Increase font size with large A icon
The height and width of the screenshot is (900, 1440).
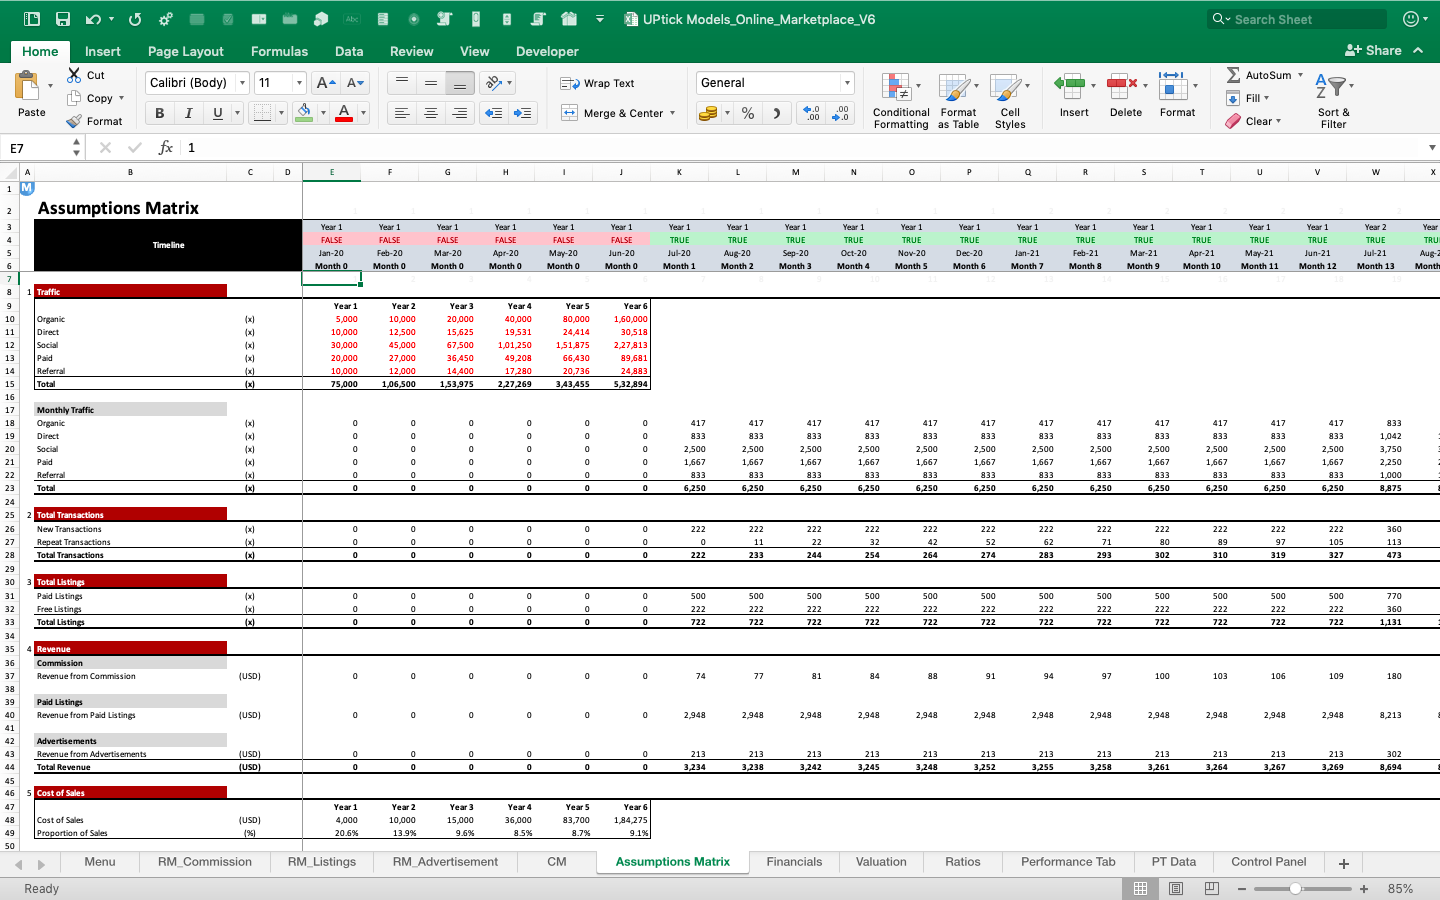(x=324, y=83)
